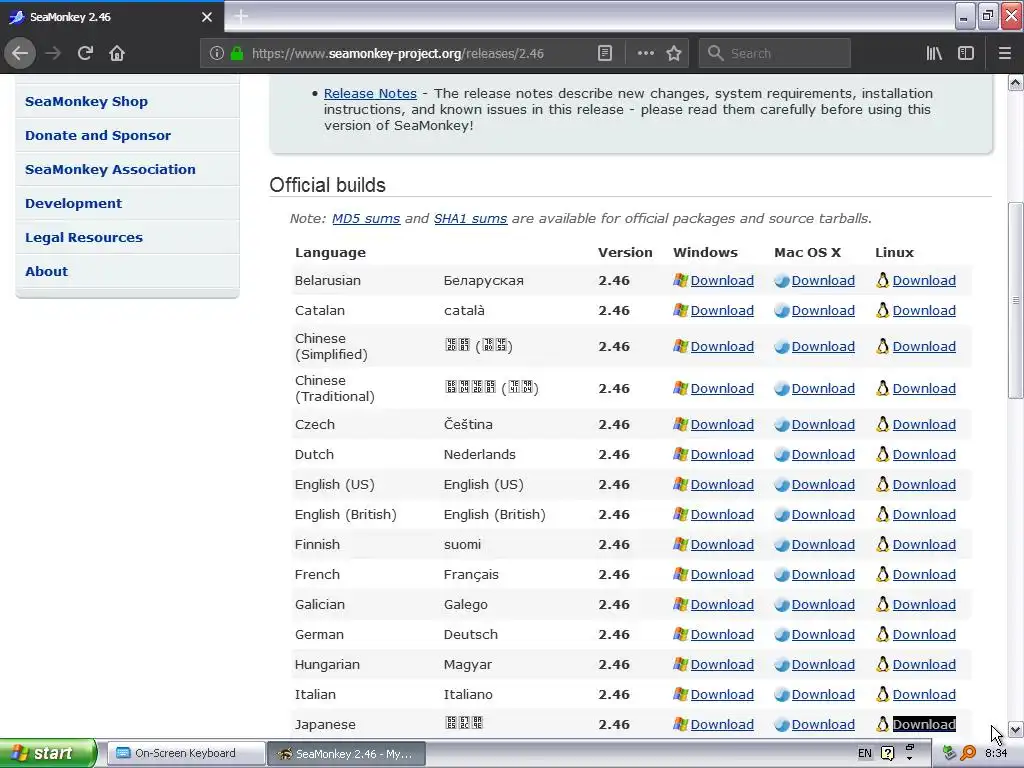Show site information icon in address bar
The height and width of the screenshot is (768, 1024).
[217, 53]
